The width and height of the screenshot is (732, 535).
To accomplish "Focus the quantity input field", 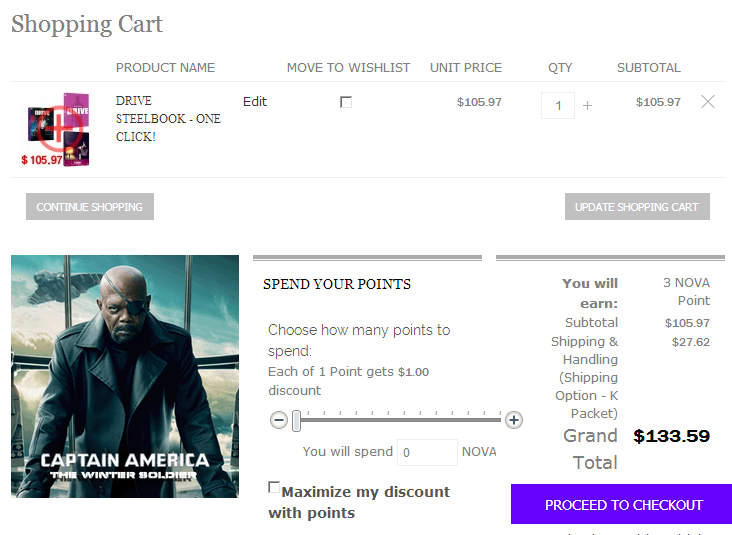I will pos(558,106).
